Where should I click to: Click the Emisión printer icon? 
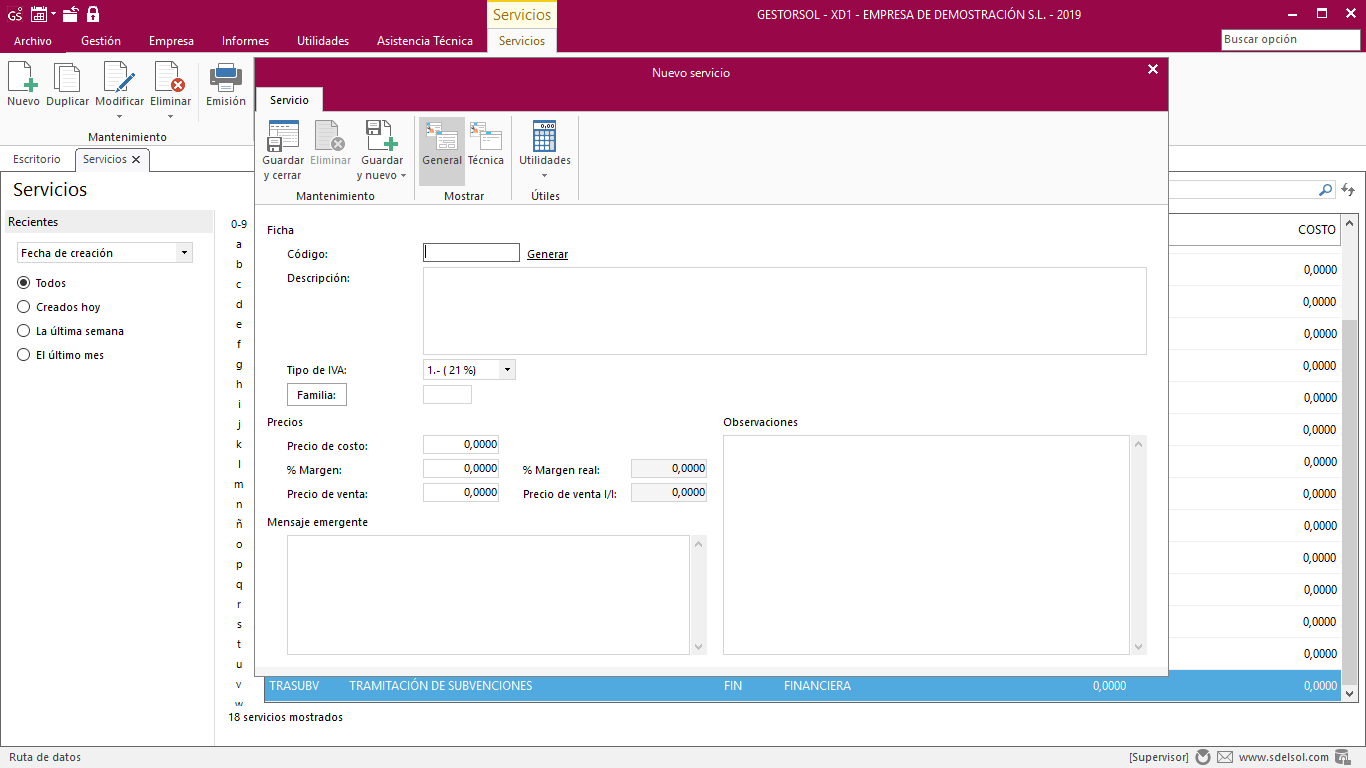click(x=225, y=78)
